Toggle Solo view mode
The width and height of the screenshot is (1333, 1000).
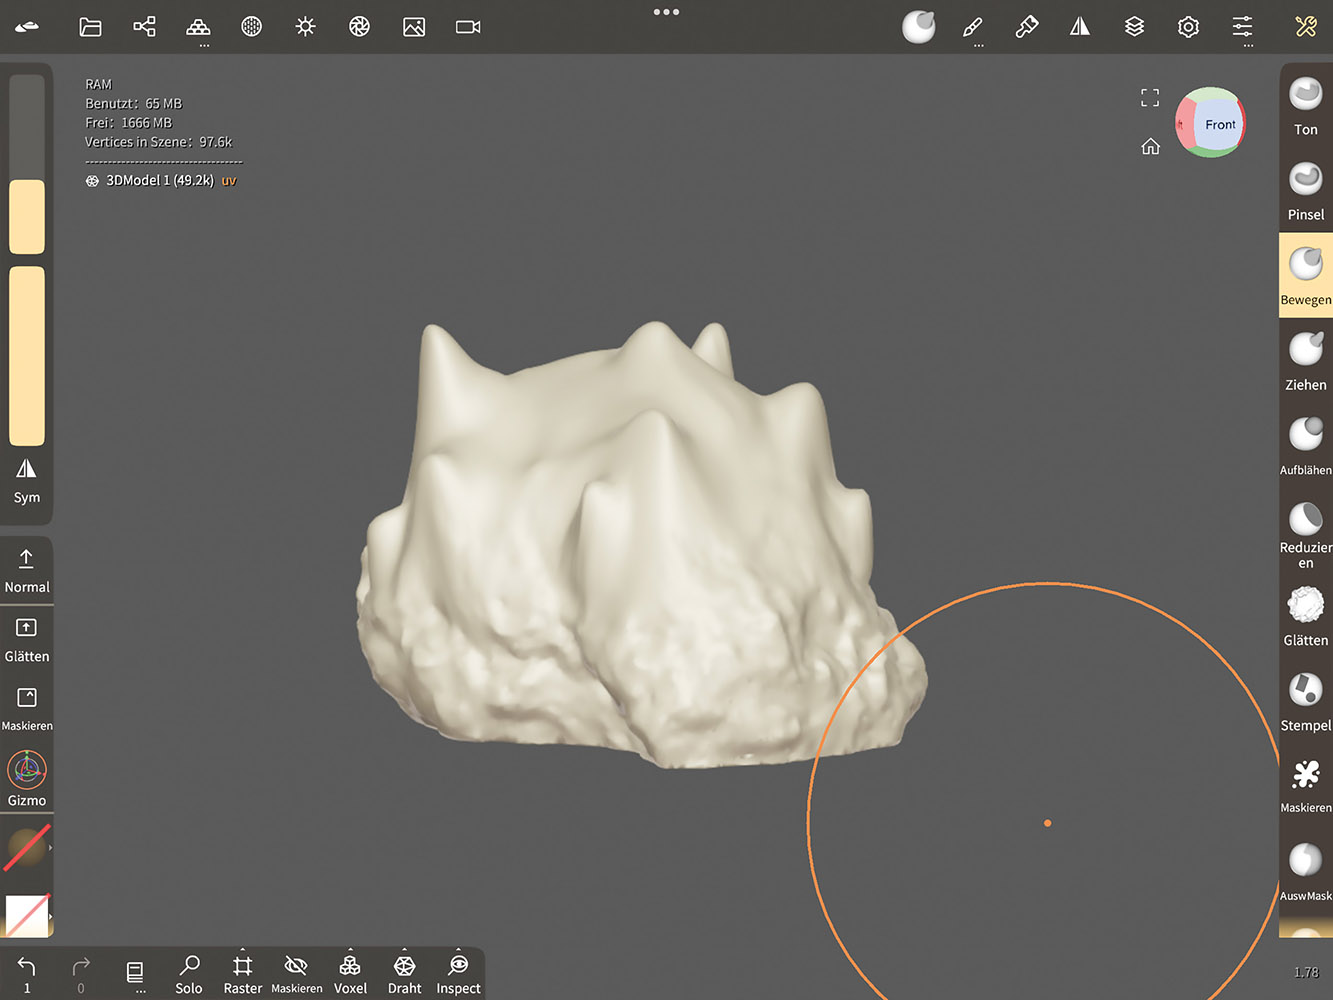point(189,974)
